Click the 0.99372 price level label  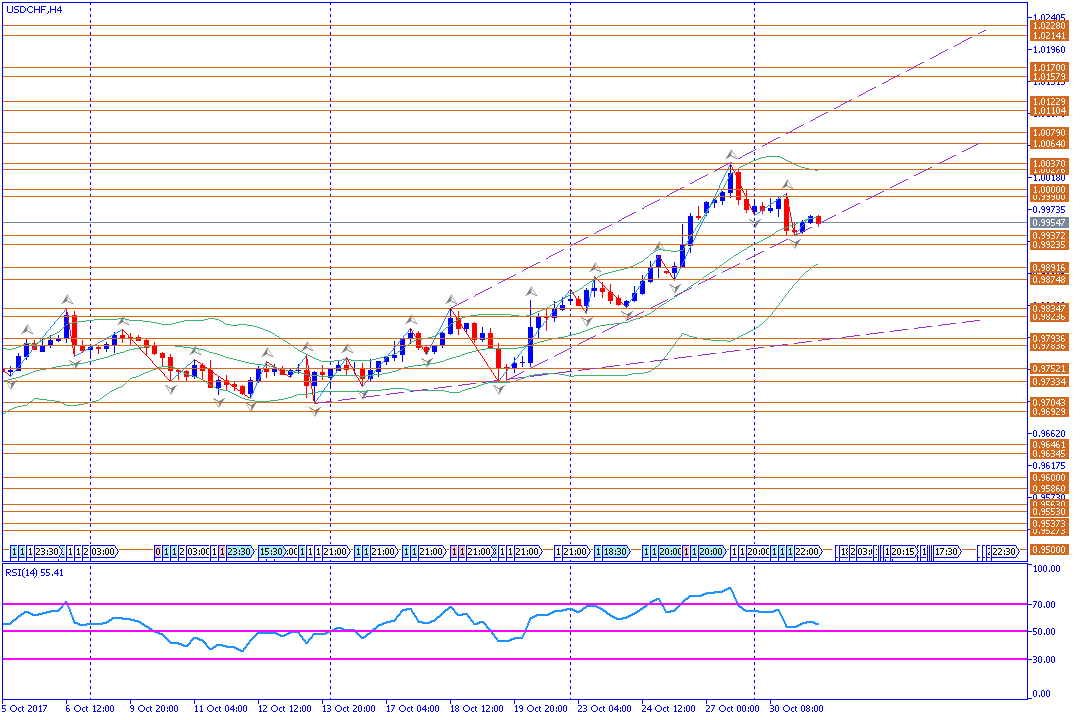[x=1049, y=236]
